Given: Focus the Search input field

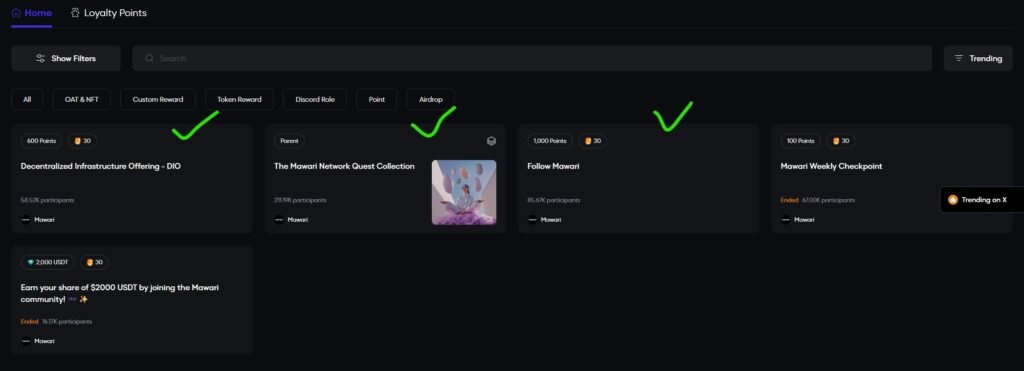Looking at the screenshot, I should 532,58.
